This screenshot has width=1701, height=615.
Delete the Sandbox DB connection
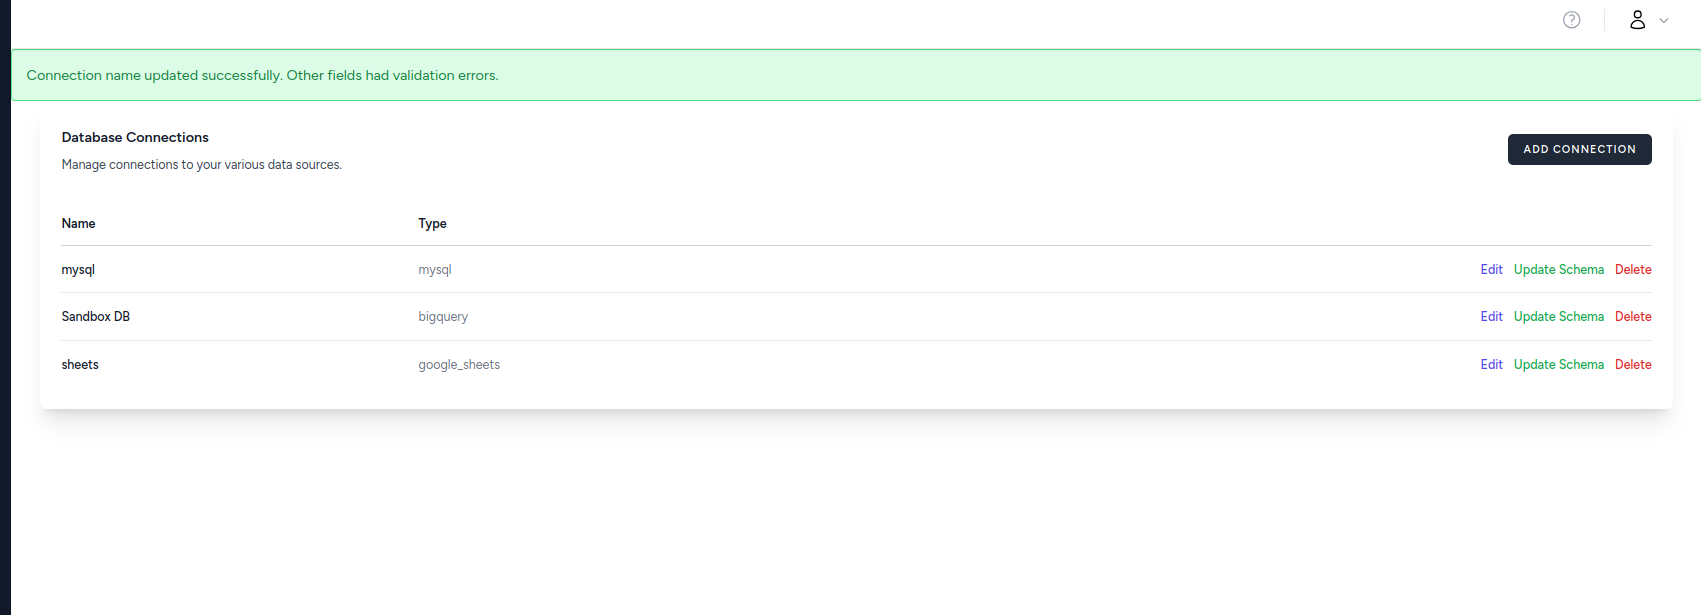pos(1633,317)
